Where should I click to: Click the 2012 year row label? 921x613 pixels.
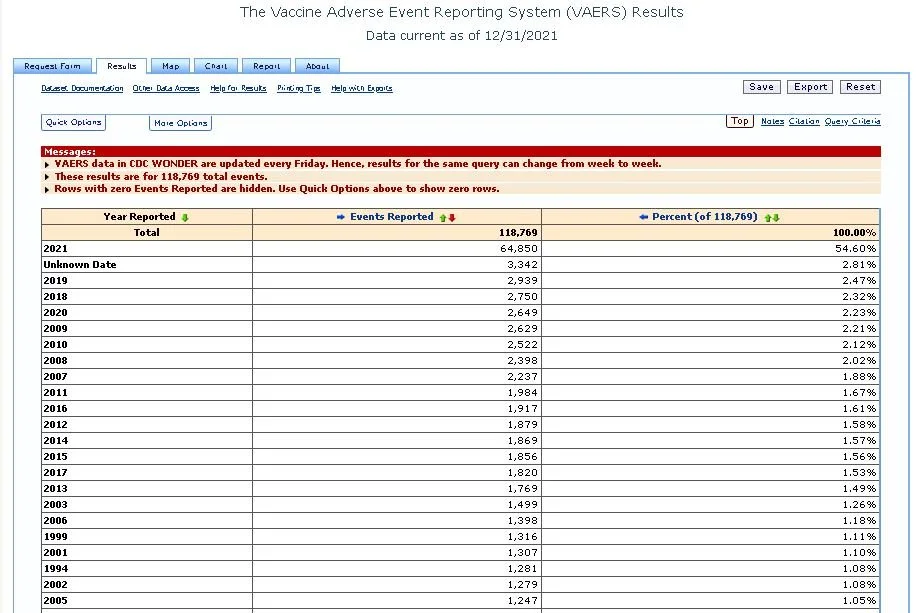55,425
